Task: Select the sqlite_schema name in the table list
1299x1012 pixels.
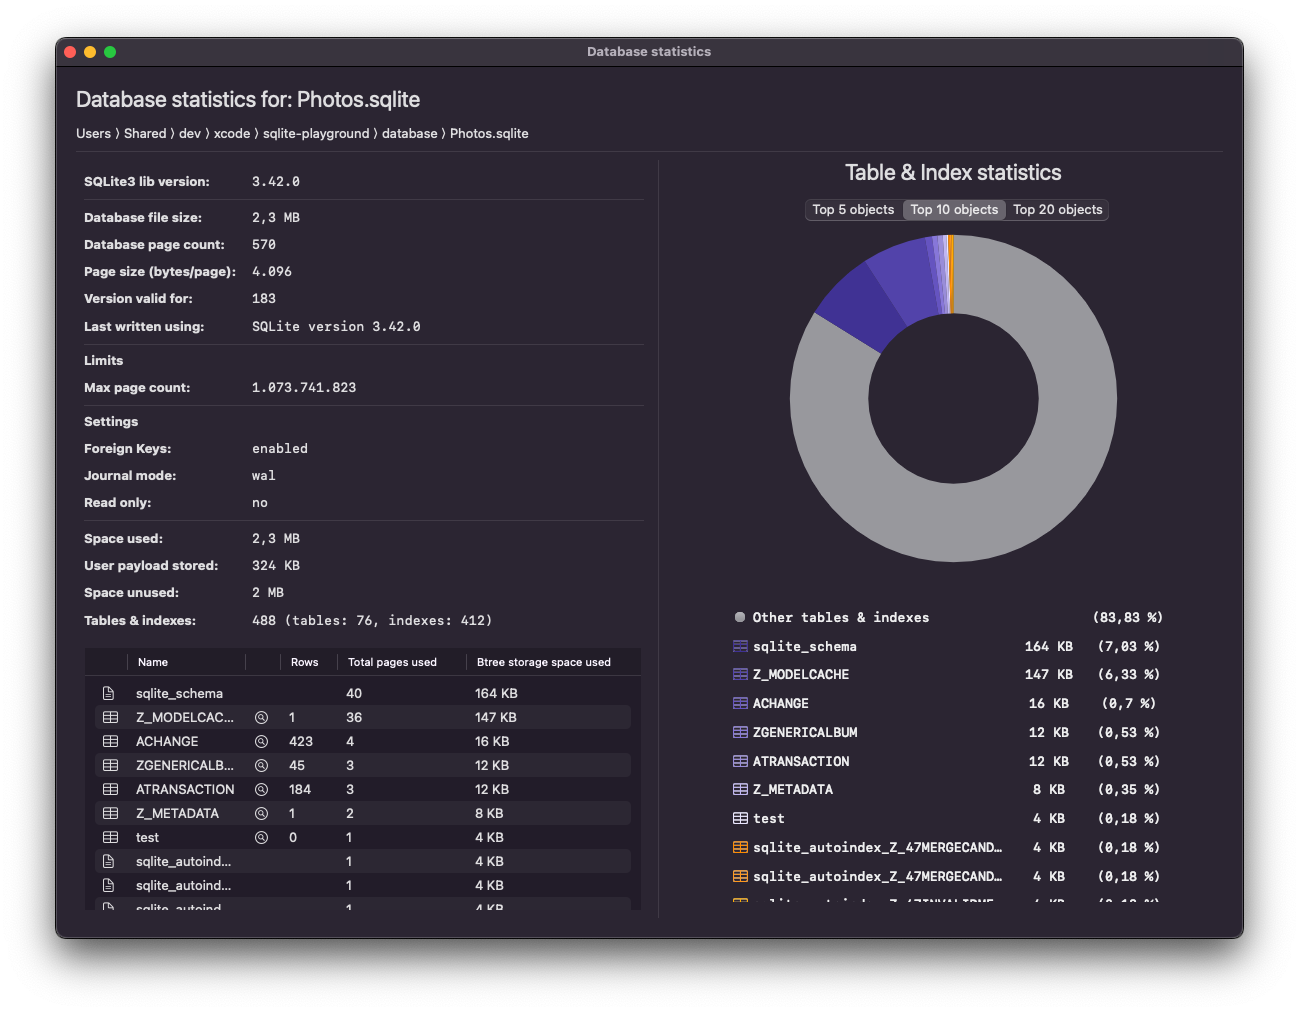Action: 179,693
